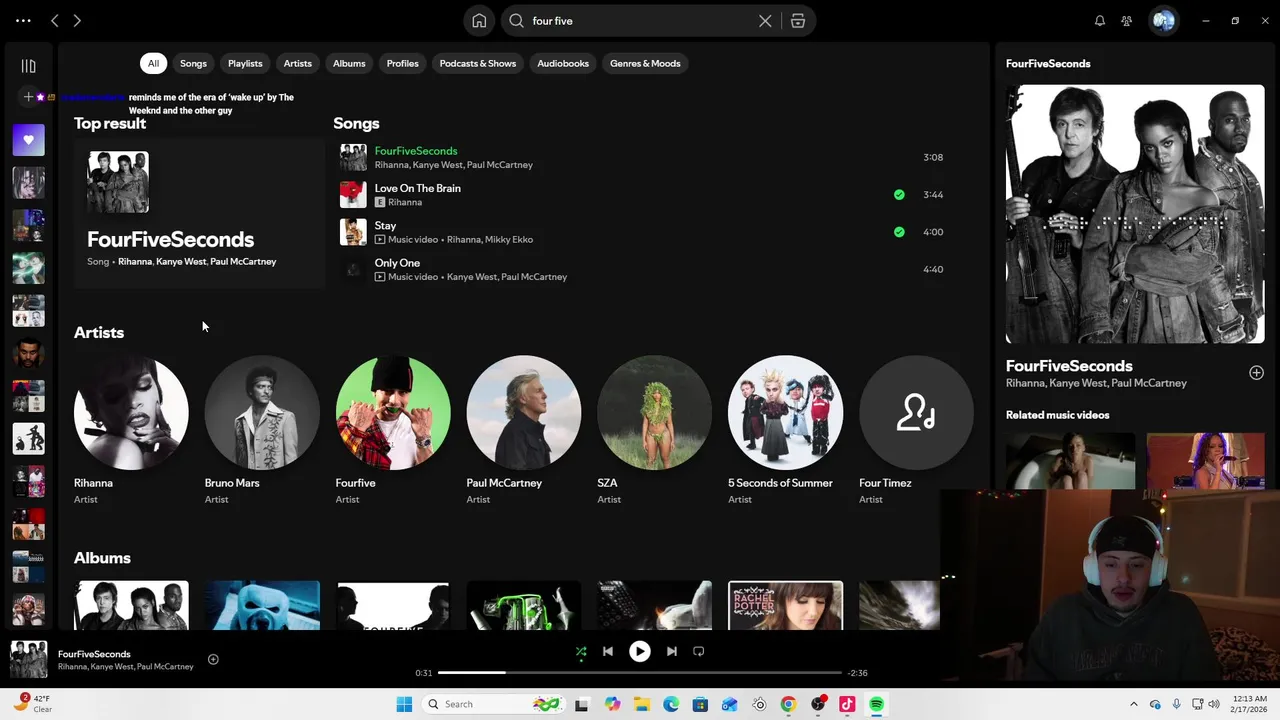Click FourFiveSeconds title in right panel
1280x720 pixels.
(x=1069, y=366)
